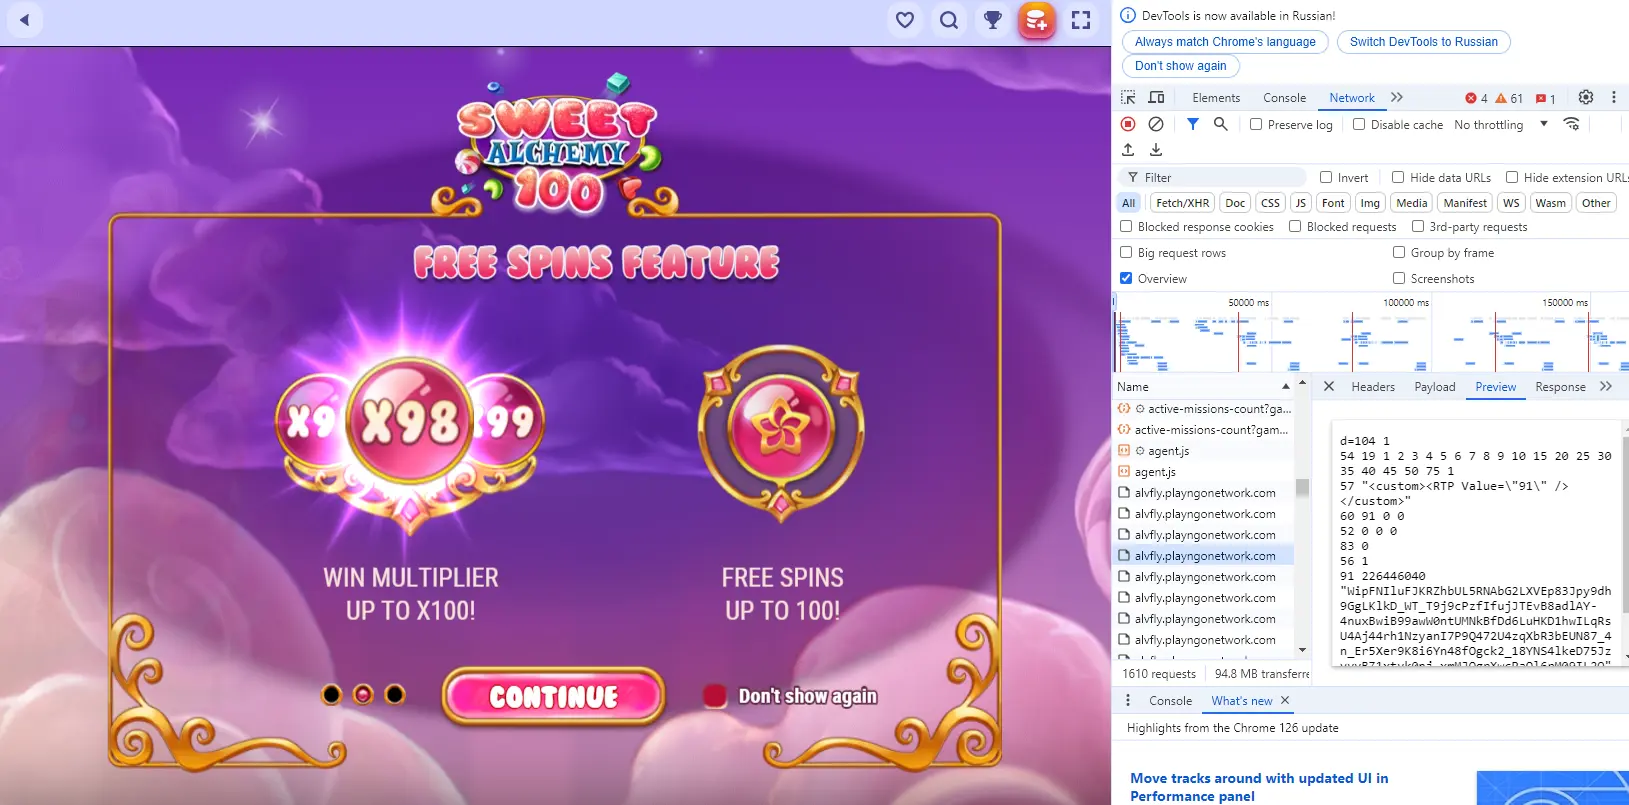Dismiss the notice with Don't show again
The width and height of the screenshot is (1629, 805).
(x=1181, y=66)
